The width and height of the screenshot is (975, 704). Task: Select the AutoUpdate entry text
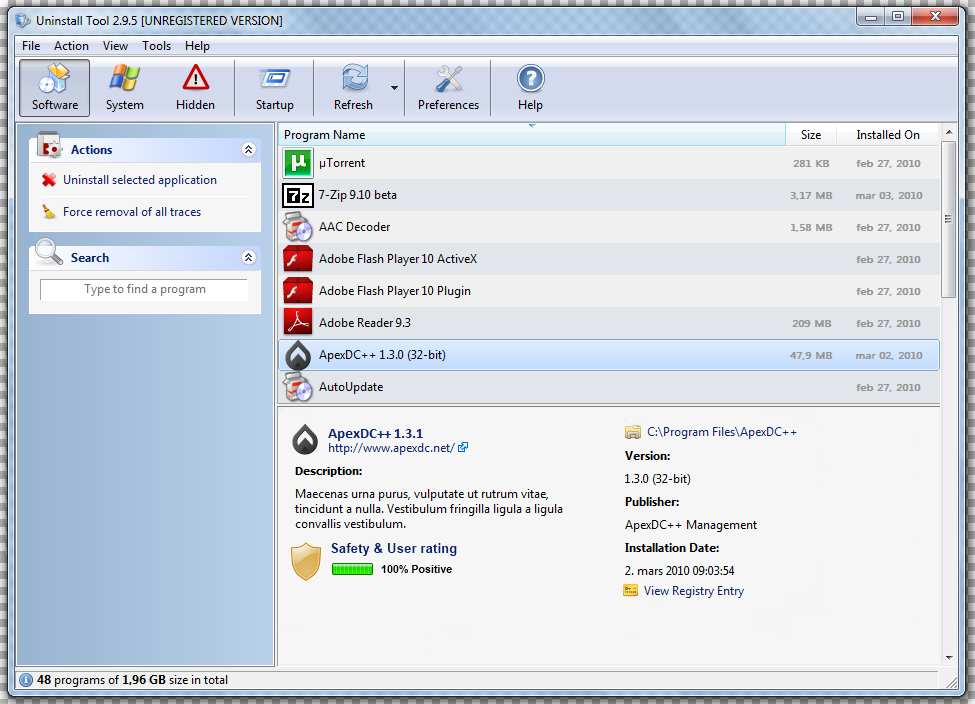point(351,387)
